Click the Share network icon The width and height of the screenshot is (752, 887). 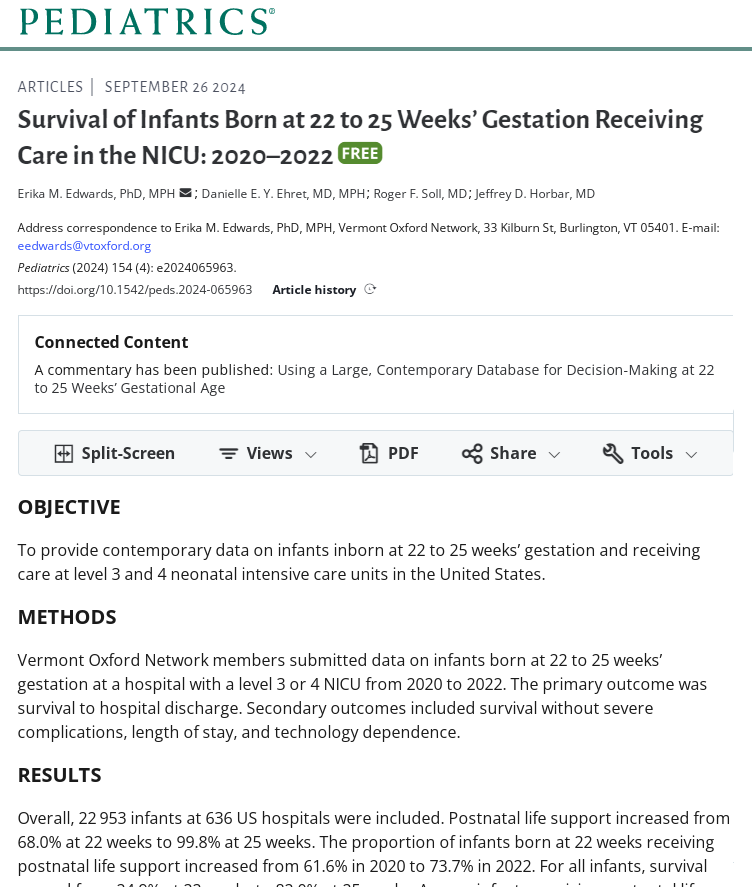pos(472,454)
